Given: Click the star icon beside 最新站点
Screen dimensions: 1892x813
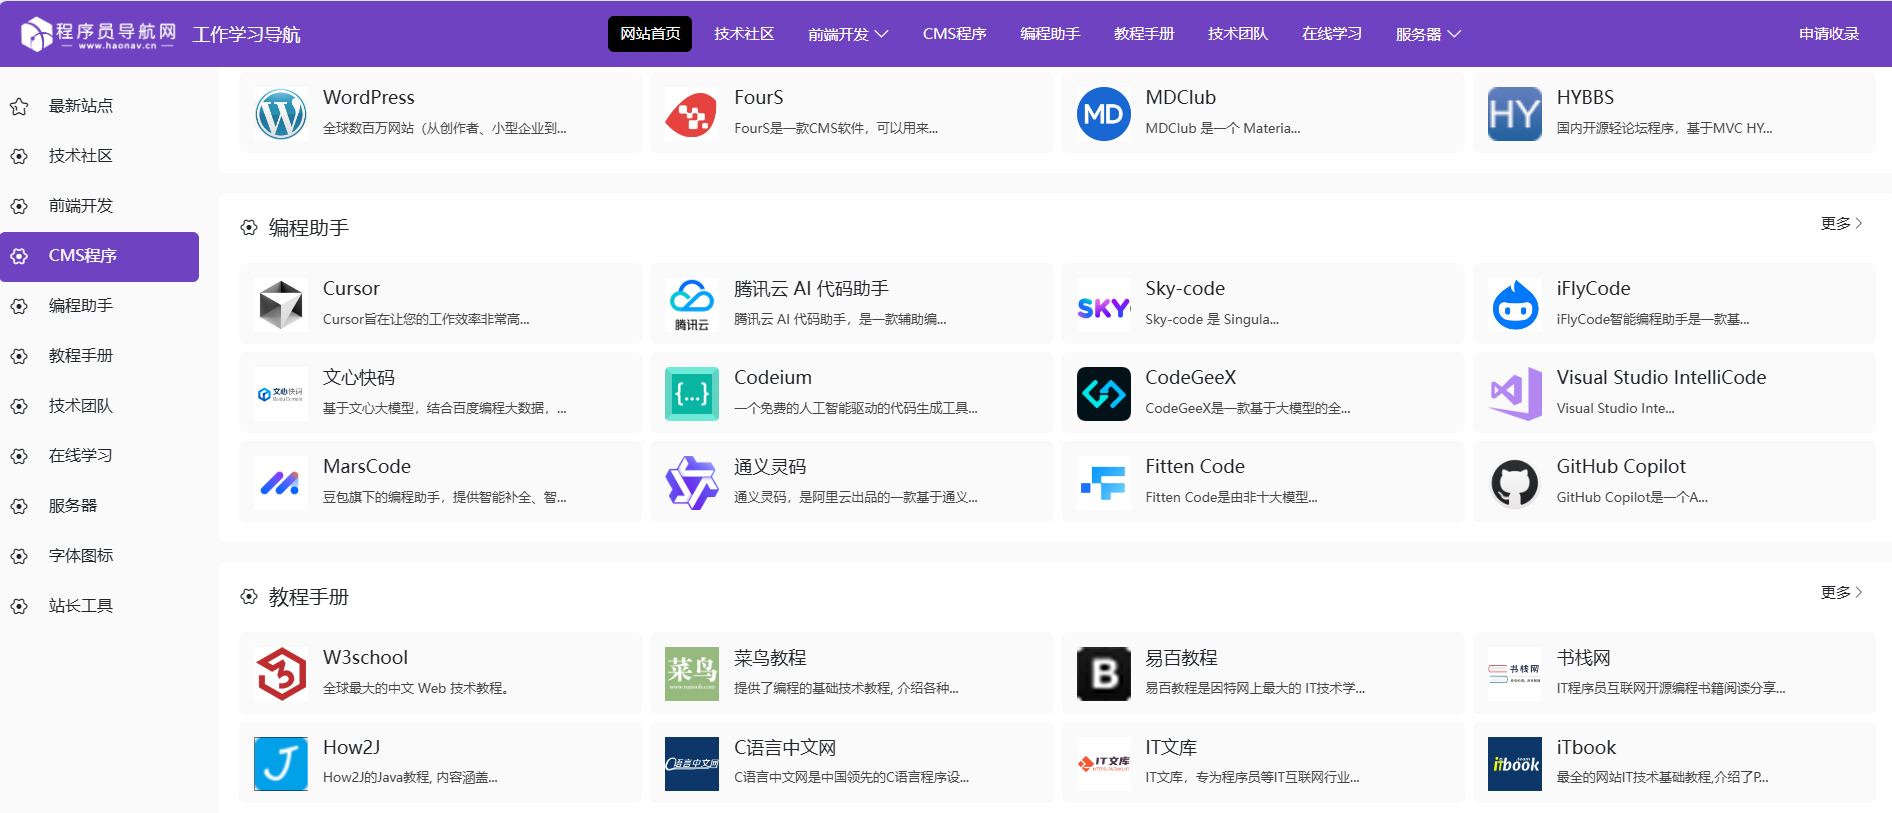Looking at the screenshot, I should pos(19,106).
